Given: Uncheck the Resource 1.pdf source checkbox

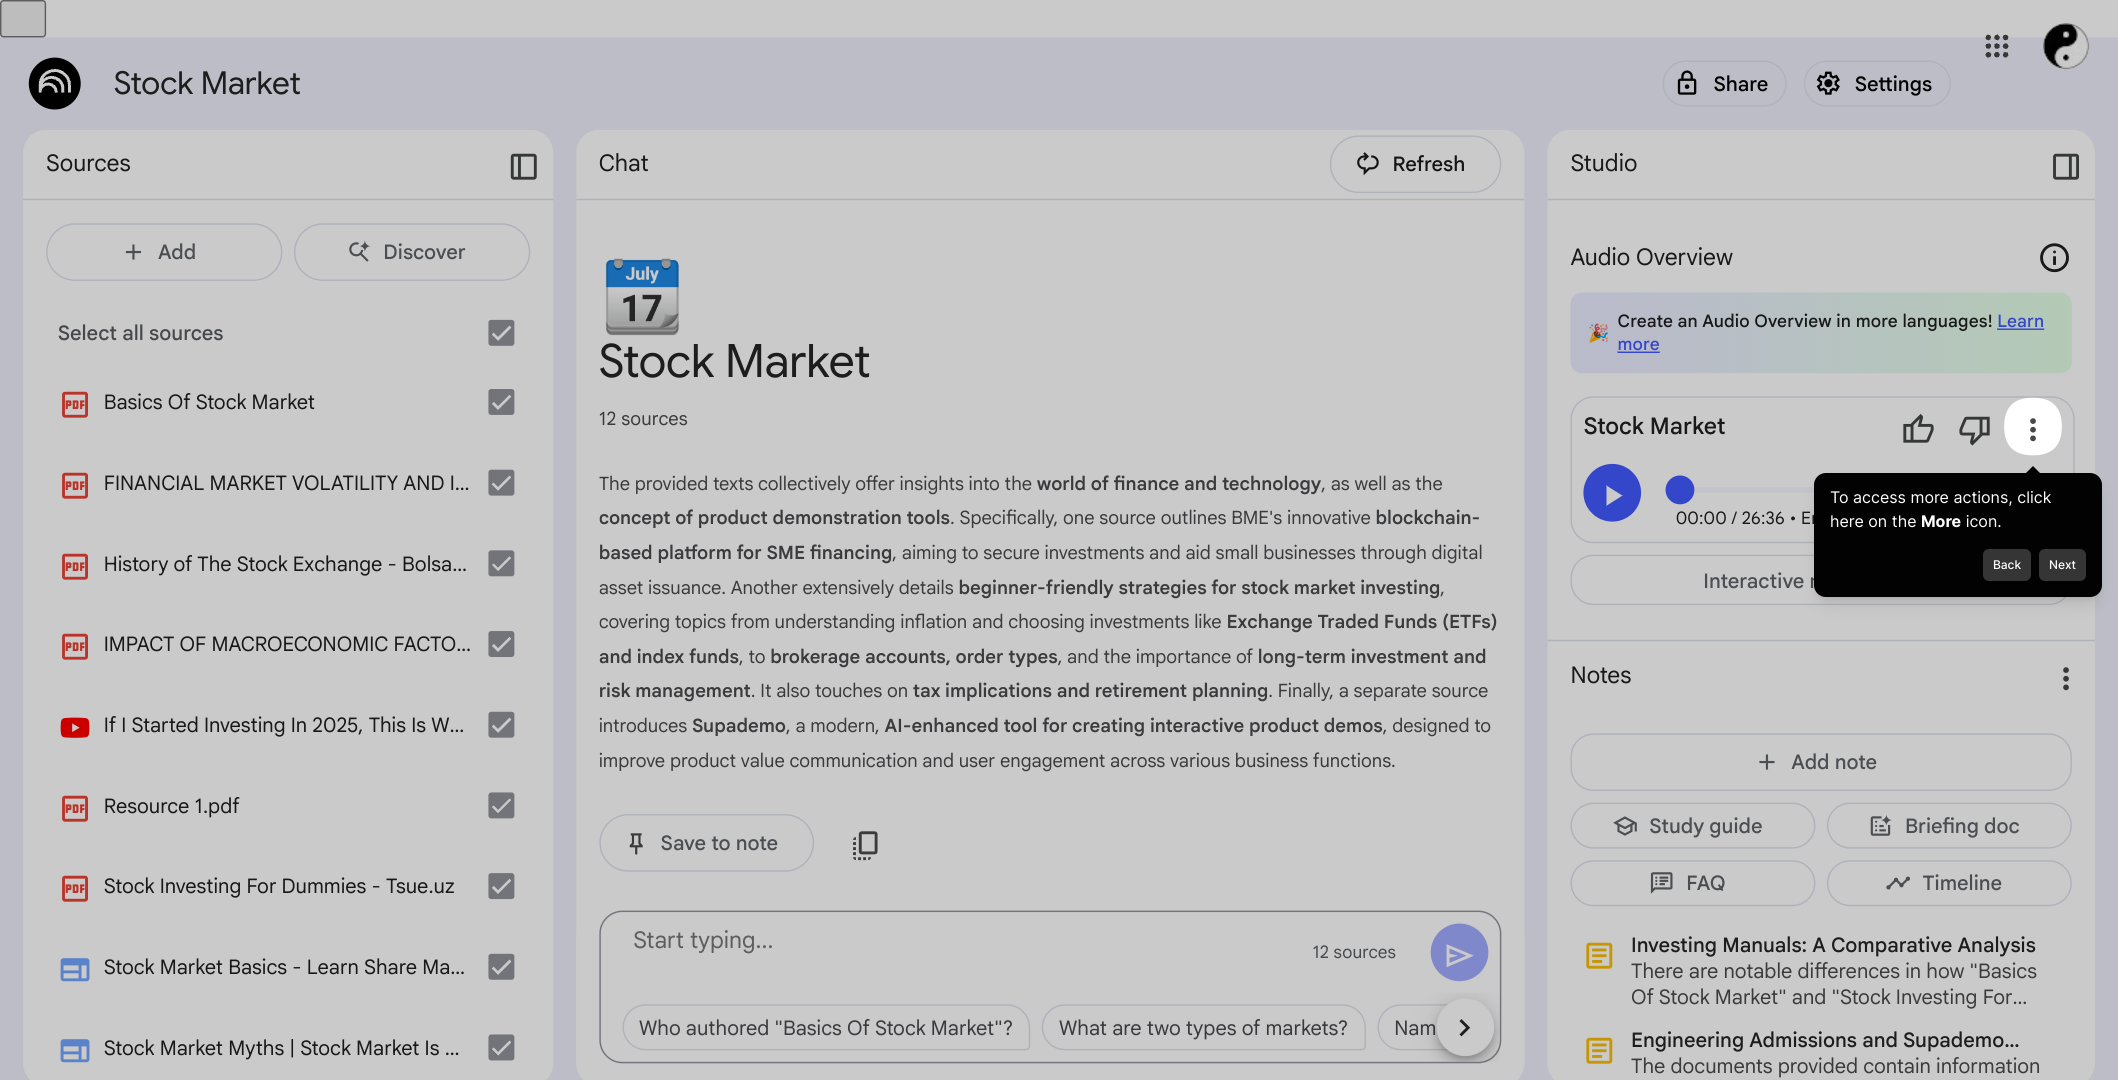Looking at the screenshot, I should (x=501, y=806).
